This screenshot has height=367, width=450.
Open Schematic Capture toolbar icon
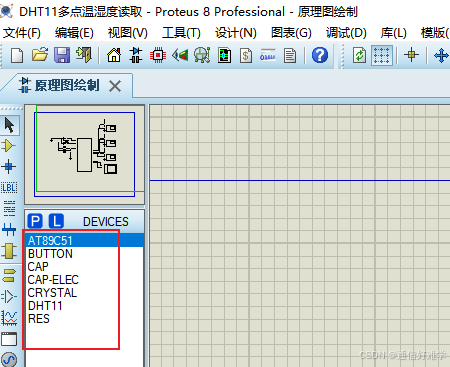(136, 55)
